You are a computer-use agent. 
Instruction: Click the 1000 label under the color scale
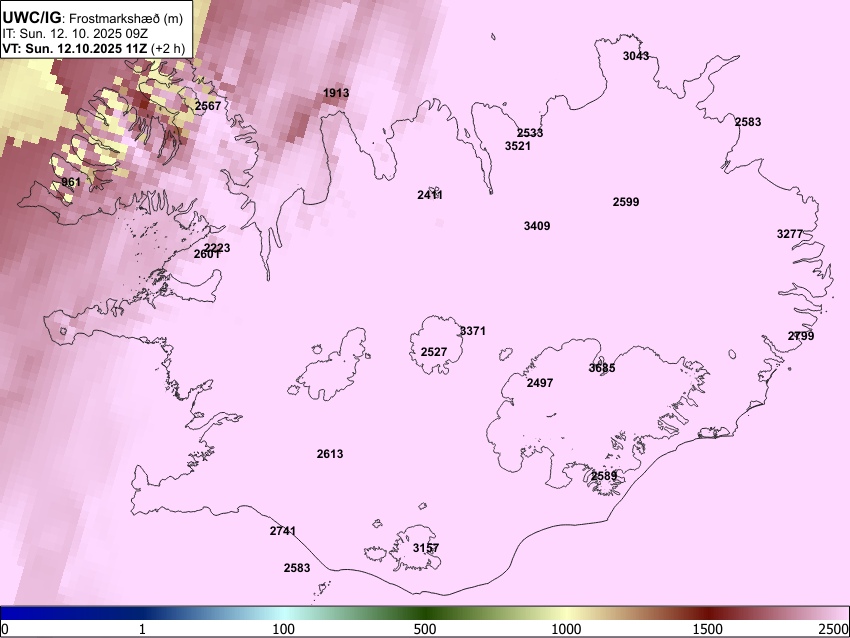point(566,629)
